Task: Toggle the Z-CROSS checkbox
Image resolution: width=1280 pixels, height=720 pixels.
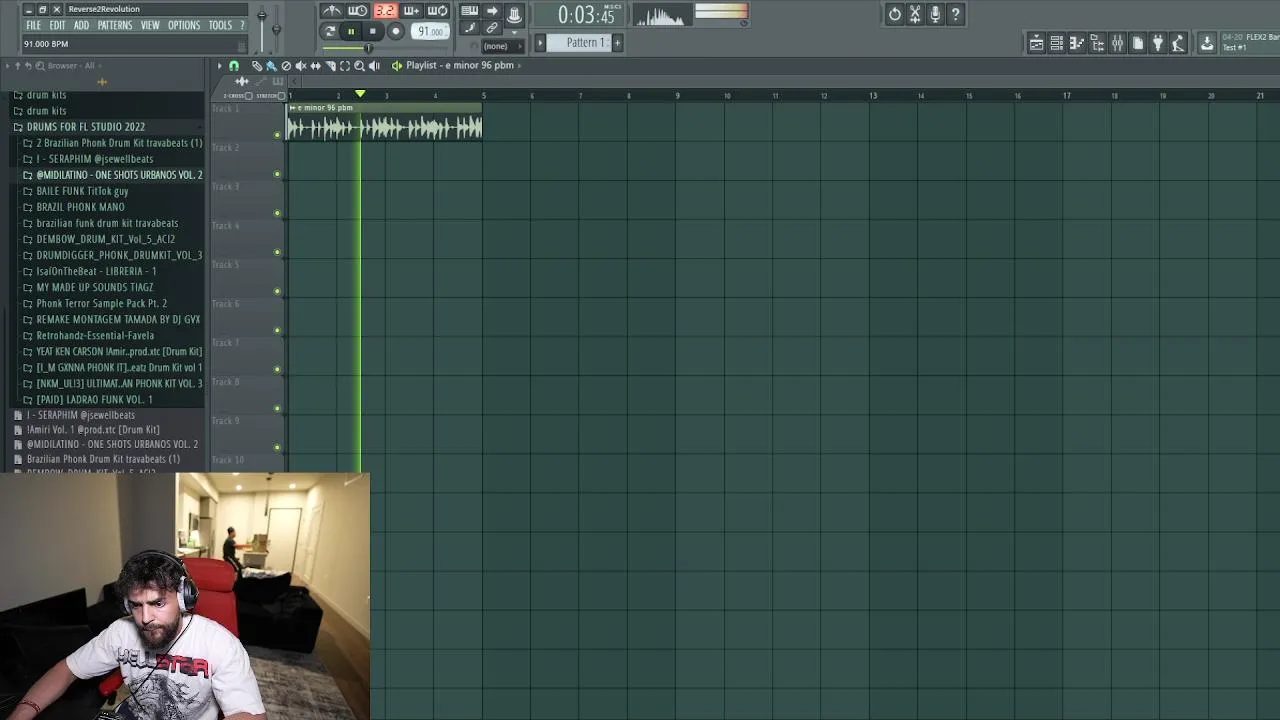Action: pos(249,96)
